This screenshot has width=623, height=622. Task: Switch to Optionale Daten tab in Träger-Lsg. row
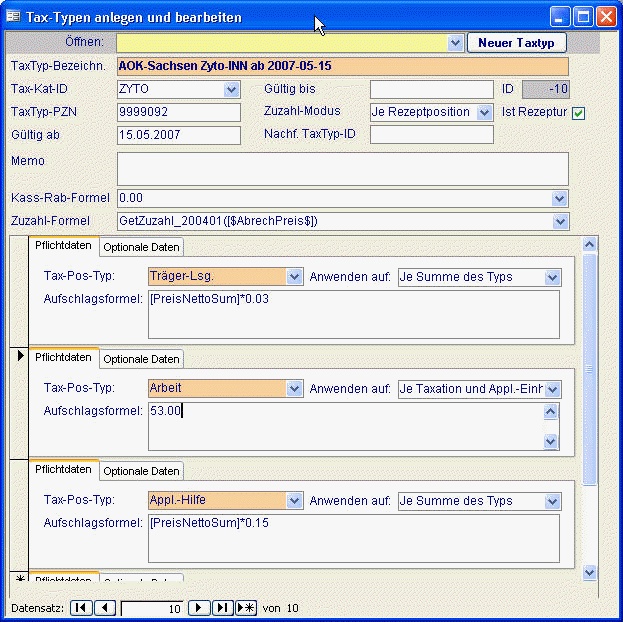[141, 247]
